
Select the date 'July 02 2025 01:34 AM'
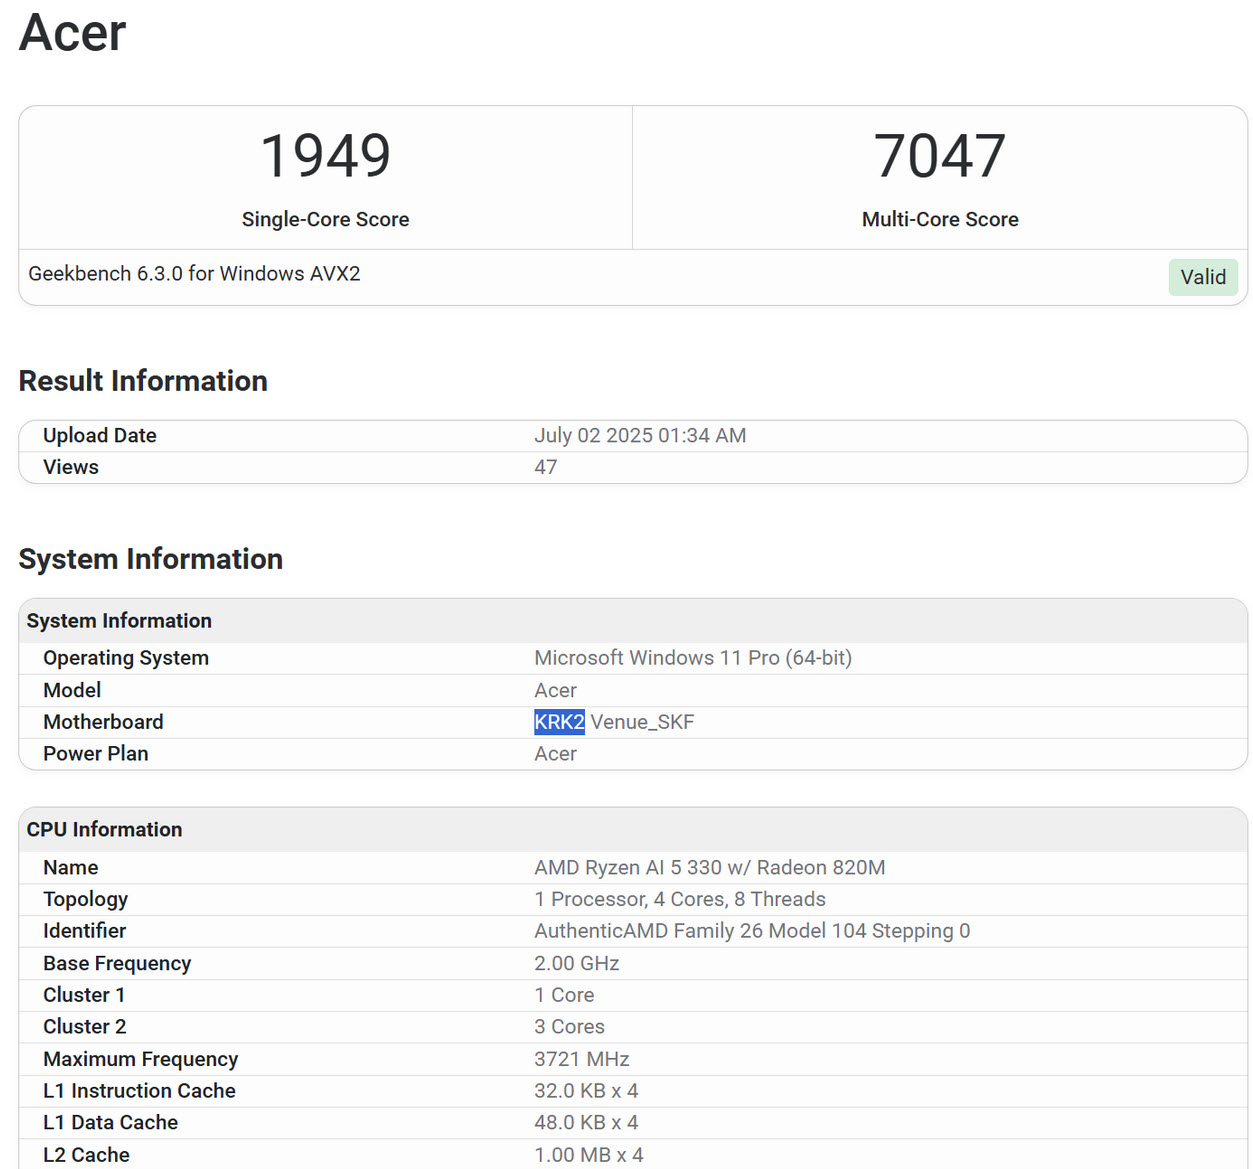coord(640,435)
